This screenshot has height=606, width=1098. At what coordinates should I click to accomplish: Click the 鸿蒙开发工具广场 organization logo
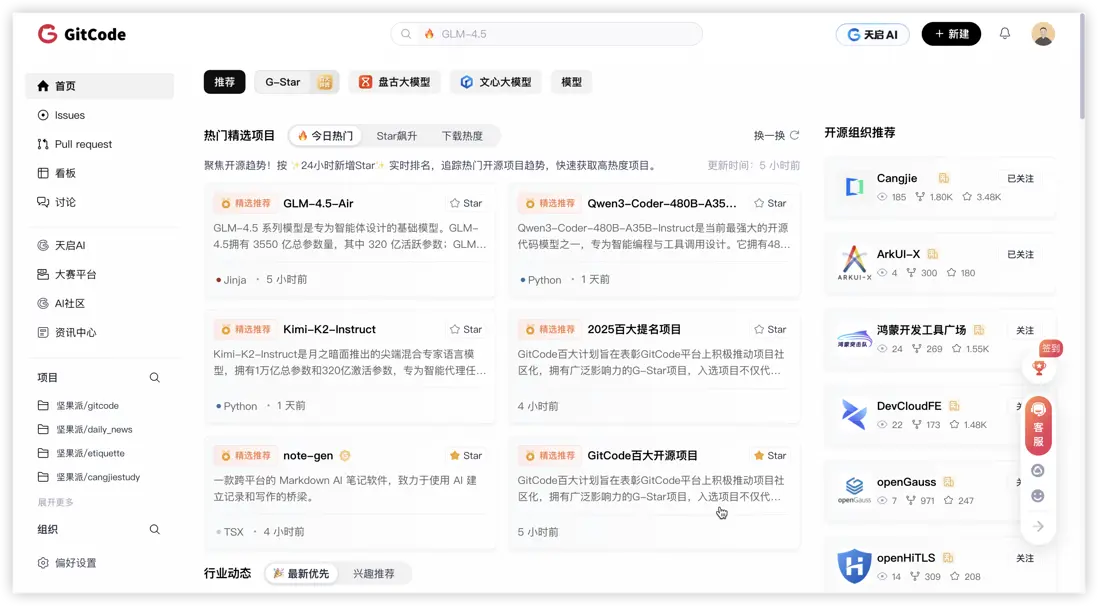pos(854,339)
